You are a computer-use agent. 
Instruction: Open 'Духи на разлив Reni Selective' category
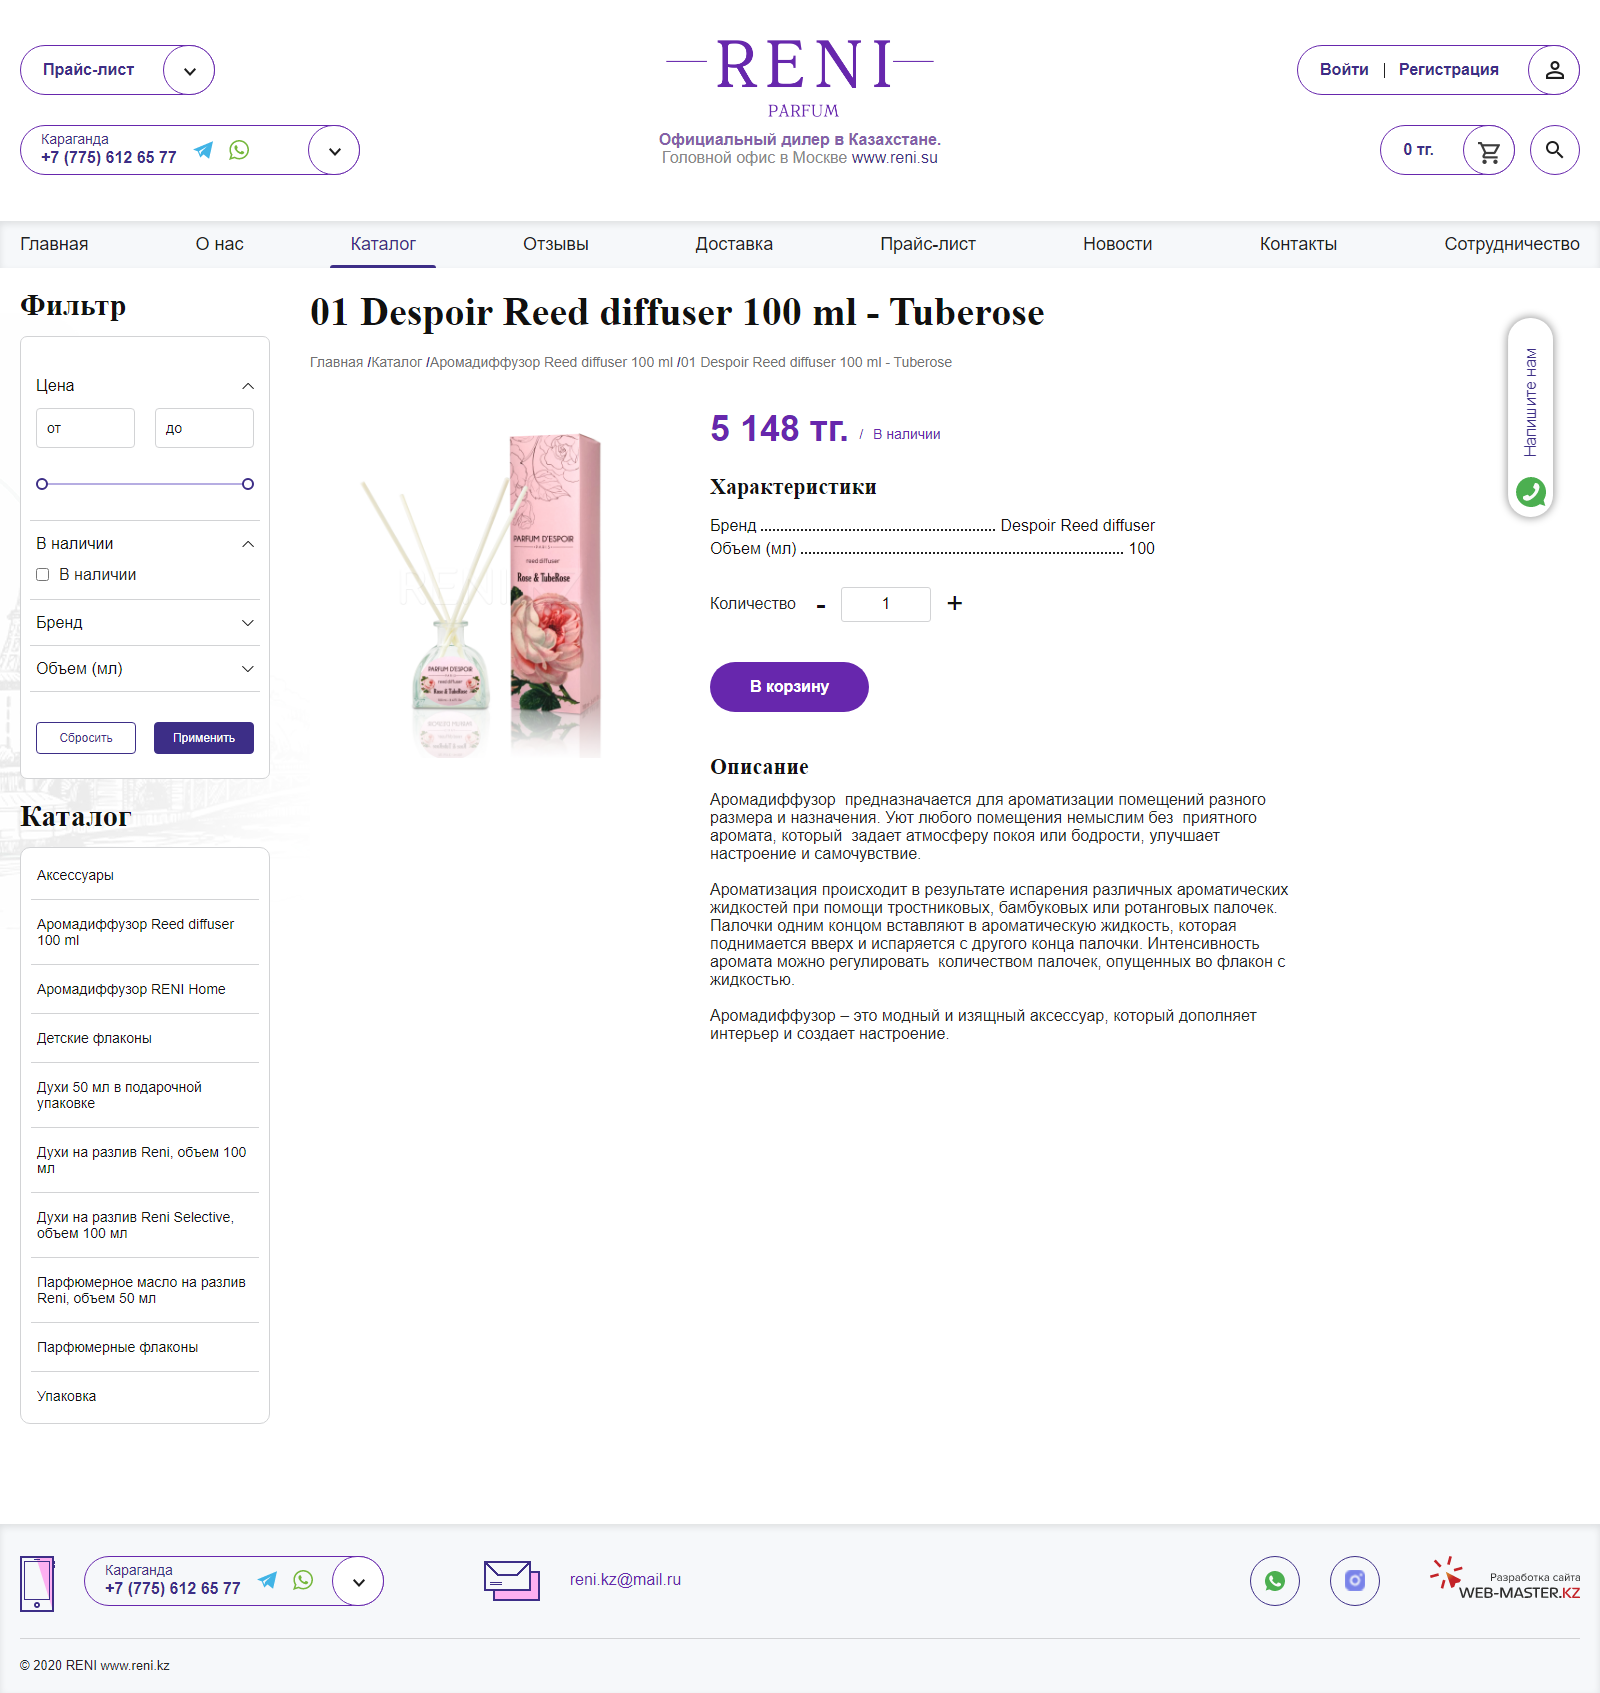point(135,1225)
